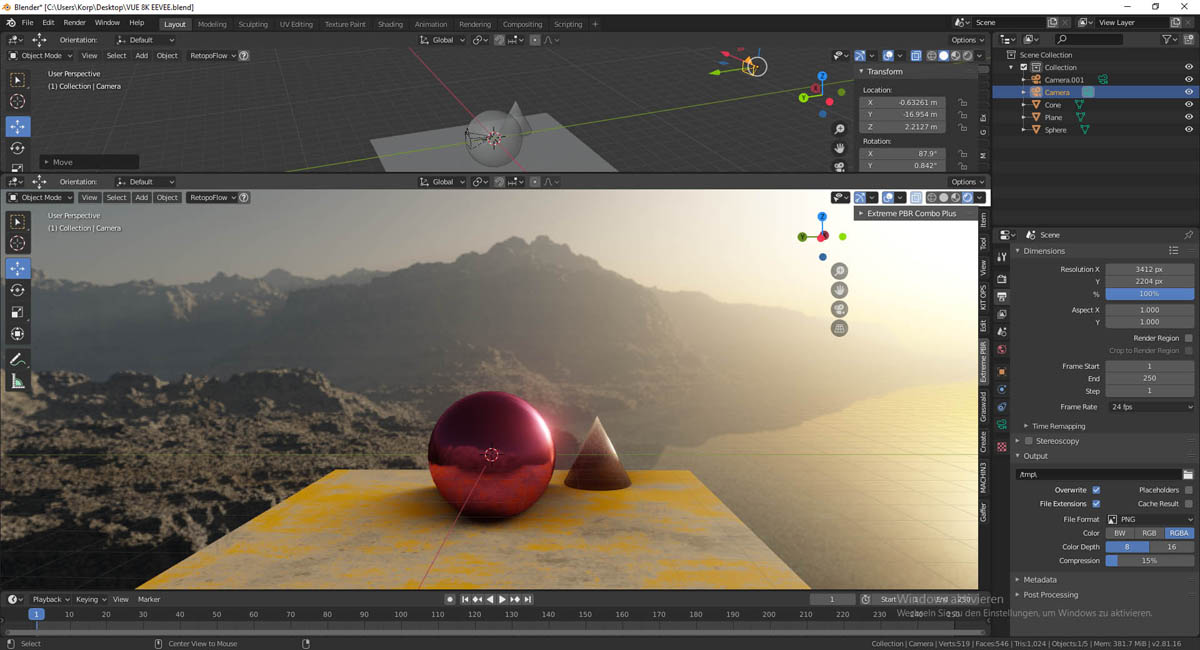Open the Graswald sidebar tab
Image resolution: width=1200 pixels, height=650 pixels.
[983, 405]
